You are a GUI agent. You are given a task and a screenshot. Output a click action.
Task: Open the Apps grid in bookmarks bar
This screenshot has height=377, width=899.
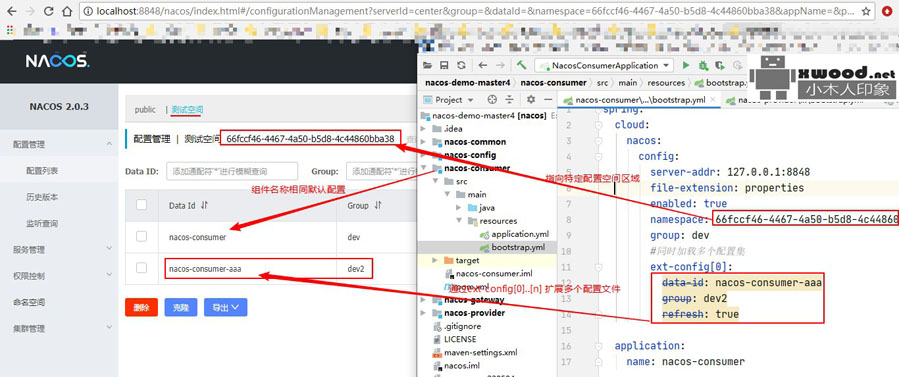click(10, 29)
